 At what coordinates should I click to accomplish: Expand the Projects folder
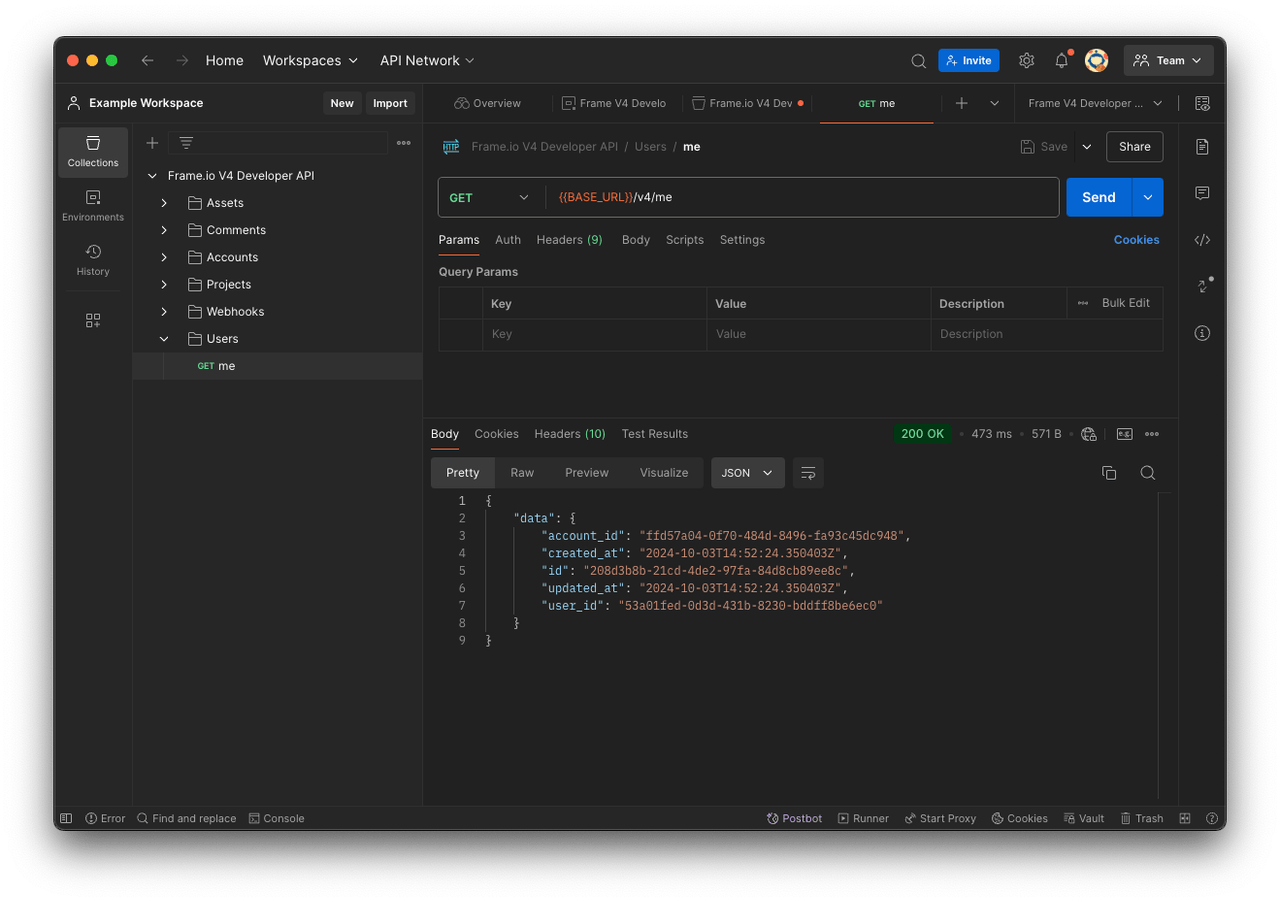164,284
